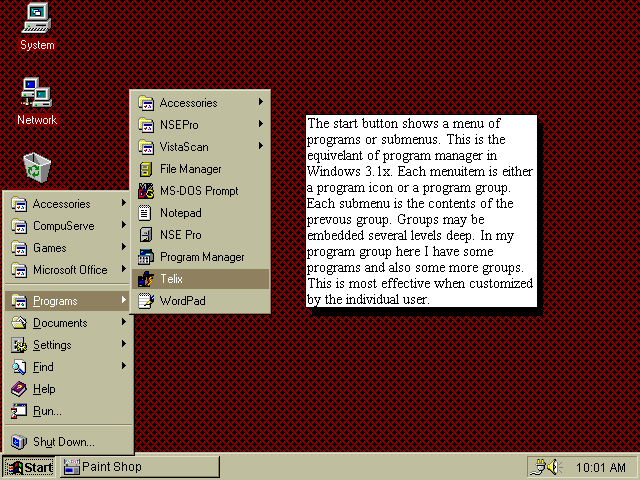Open Run from the Start menu
This screenshot has height=480, width=640.
pyautogui.click(x=47, y=411)
